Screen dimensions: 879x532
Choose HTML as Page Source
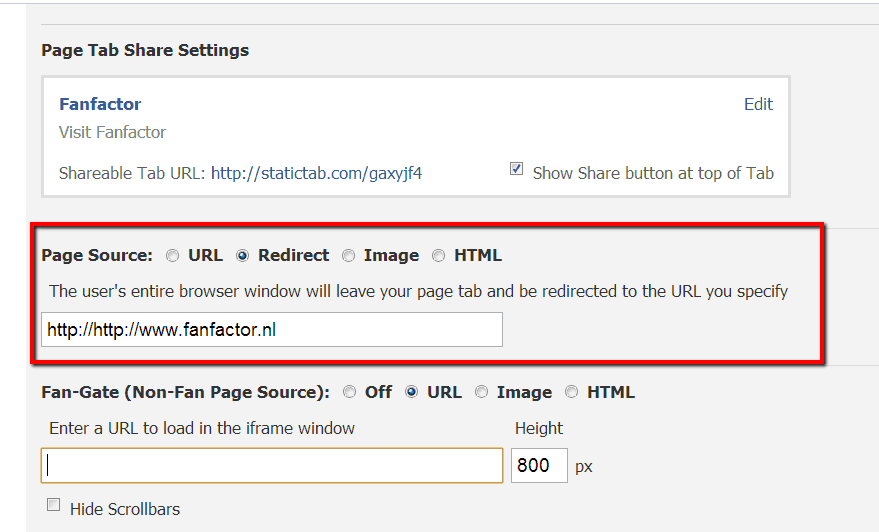pyautogui.click(x=438, y=256)
